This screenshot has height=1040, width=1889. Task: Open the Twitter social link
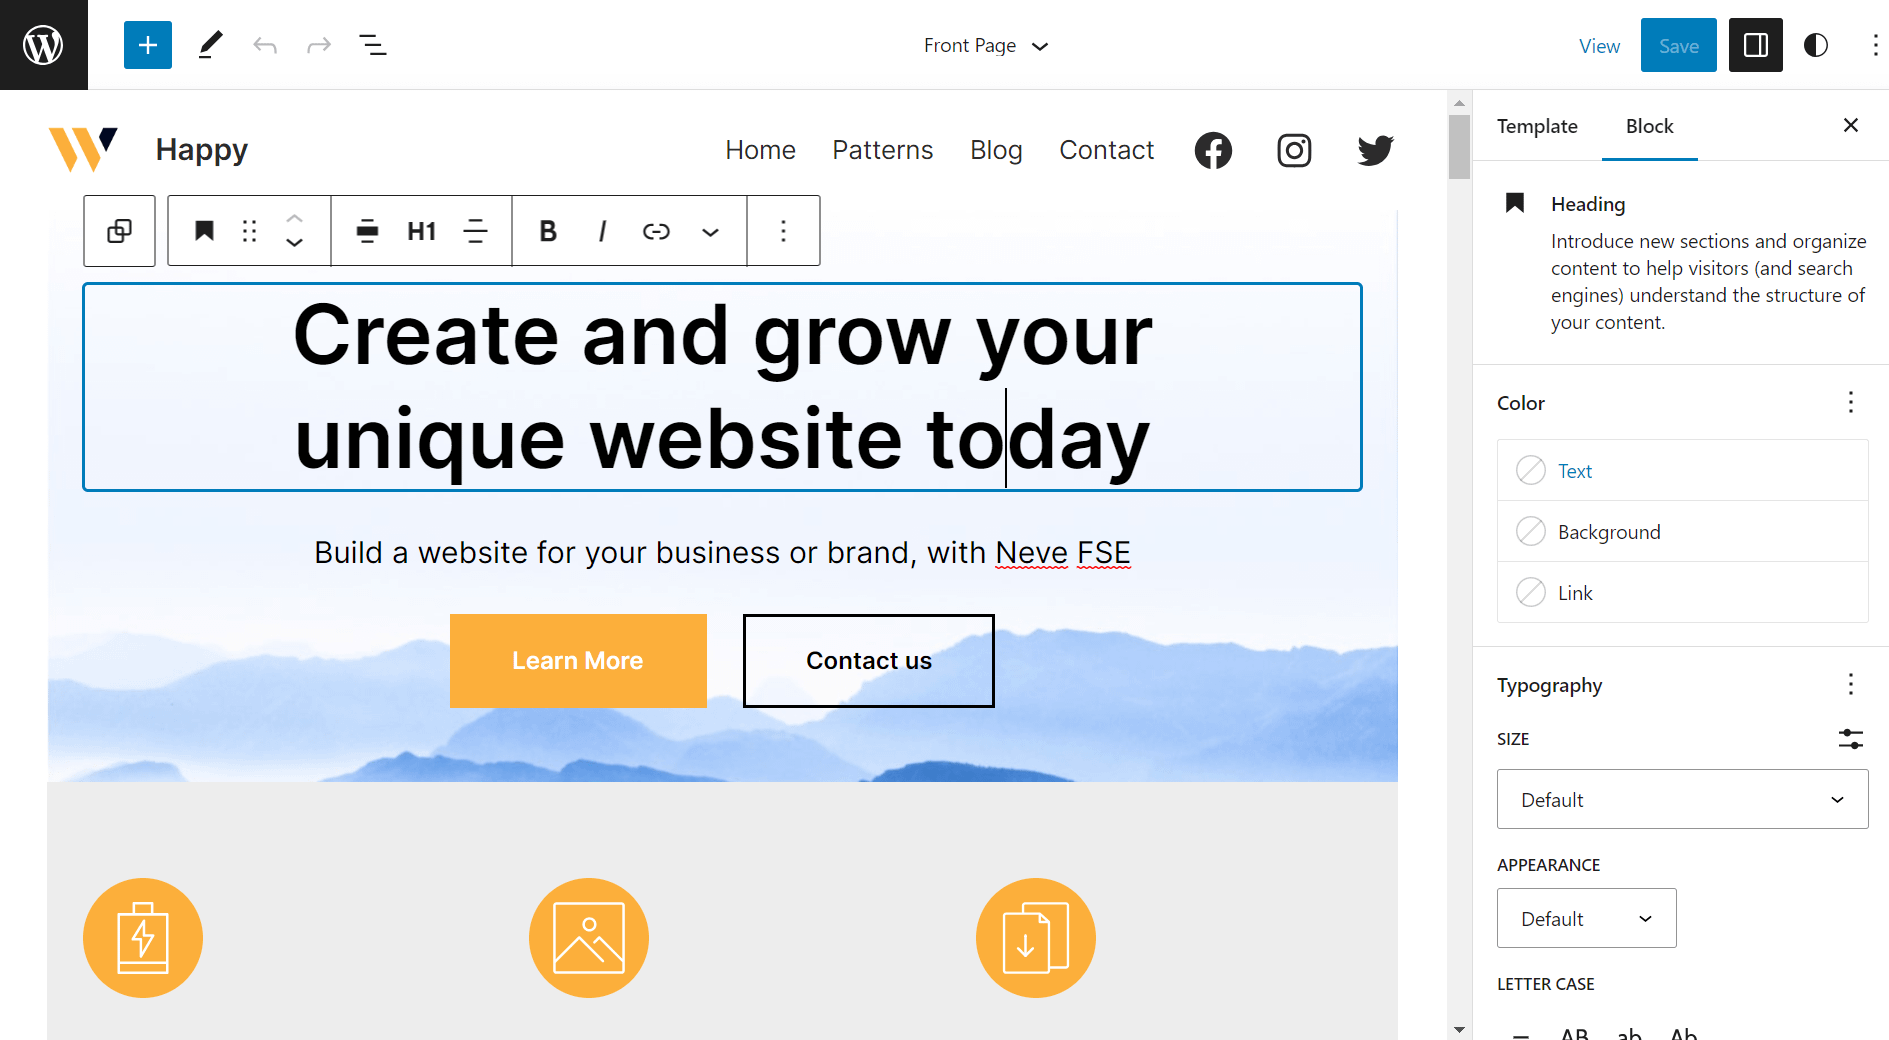(1375, 150)
